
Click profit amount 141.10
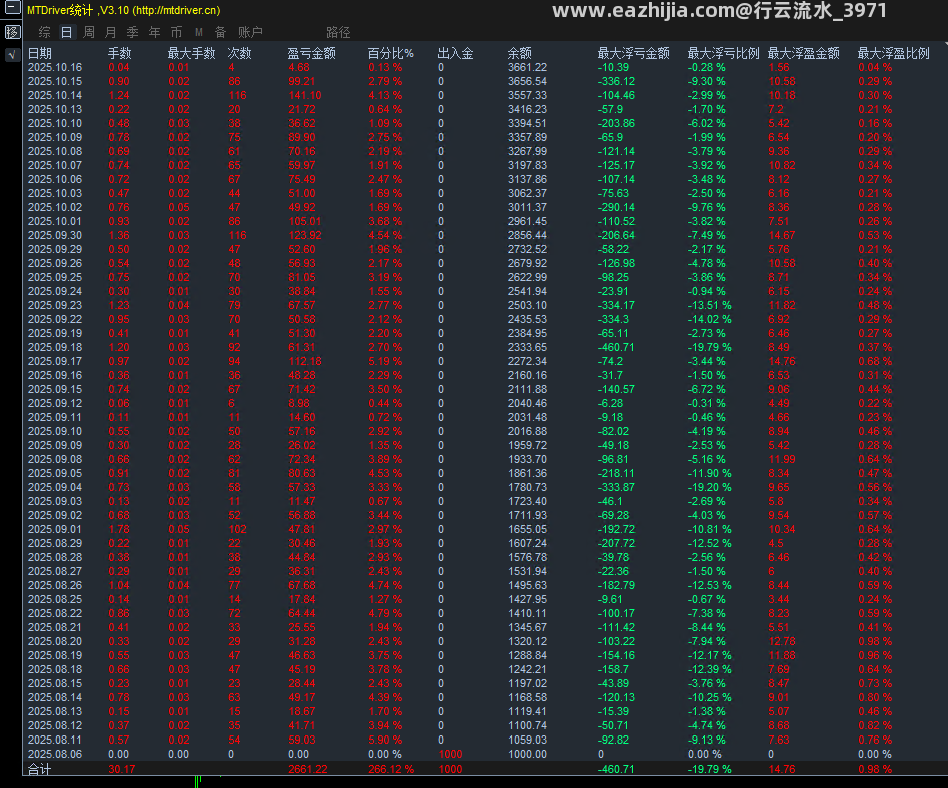click(x=305, y=95)
